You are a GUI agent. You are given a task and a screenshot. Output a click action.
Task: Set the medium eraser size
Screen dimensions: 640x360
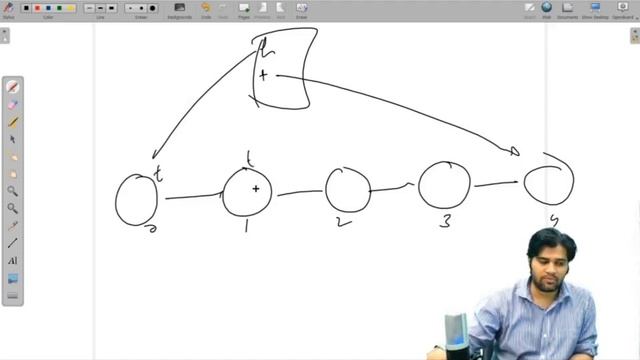tap(141, 8)
